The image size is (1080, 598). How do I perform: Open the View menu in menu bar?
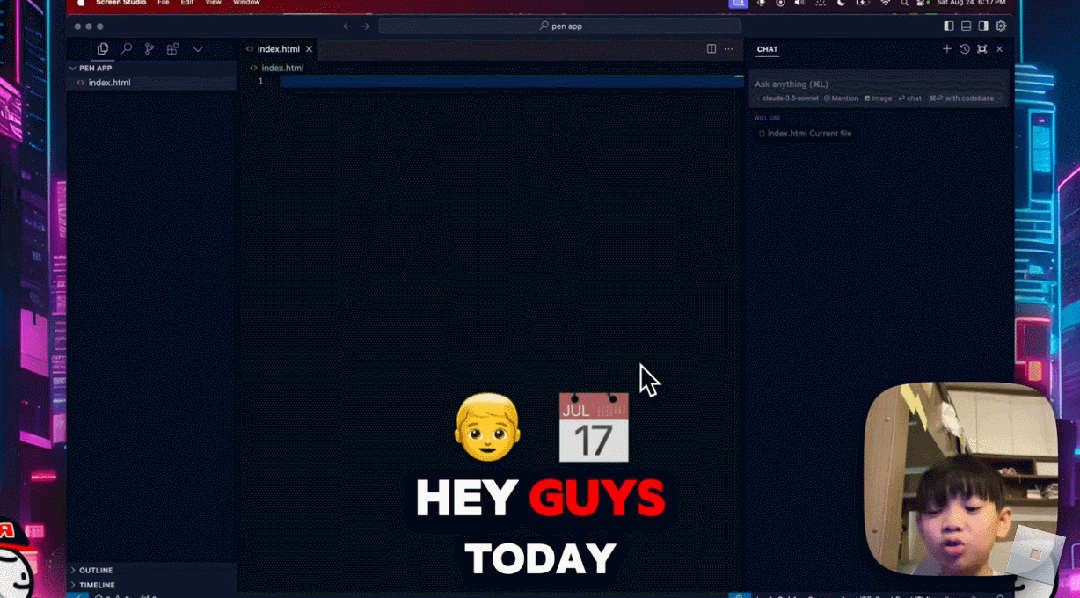click(x=213, y=3)
